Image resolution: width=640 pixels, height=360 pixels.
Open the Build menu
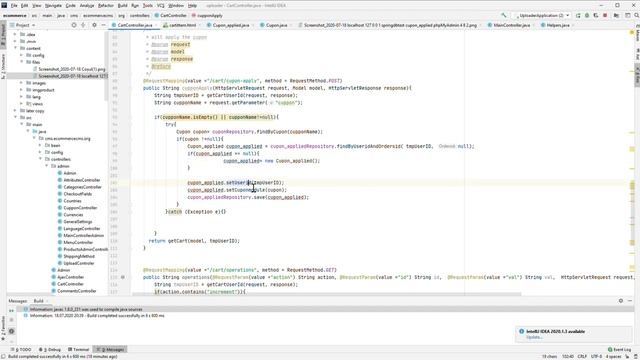pyautogui.click(x=122, y=6)
